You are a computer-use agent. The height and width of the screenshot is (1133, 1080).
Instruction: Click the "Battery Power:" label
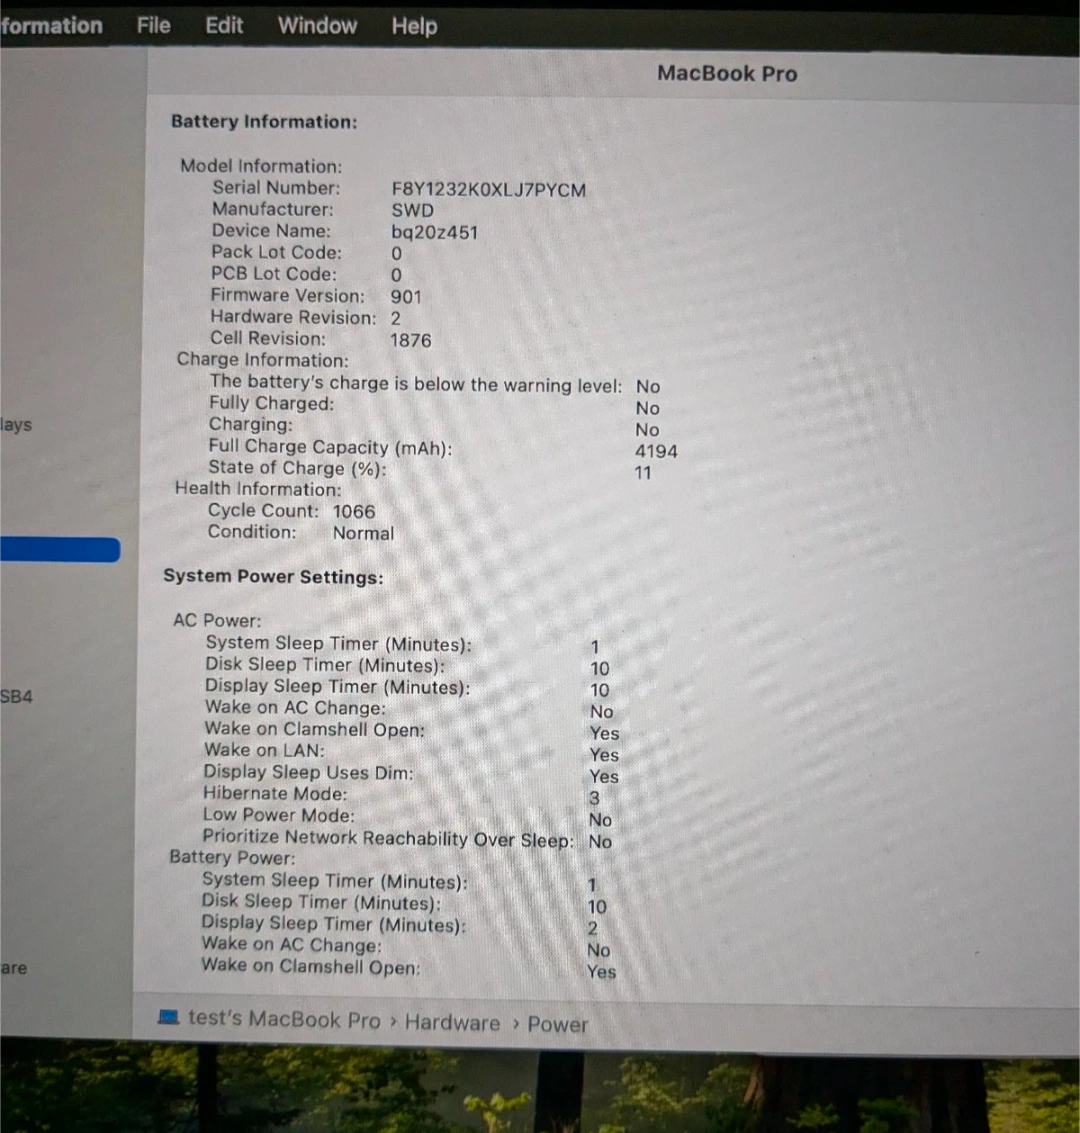[232, 857]
